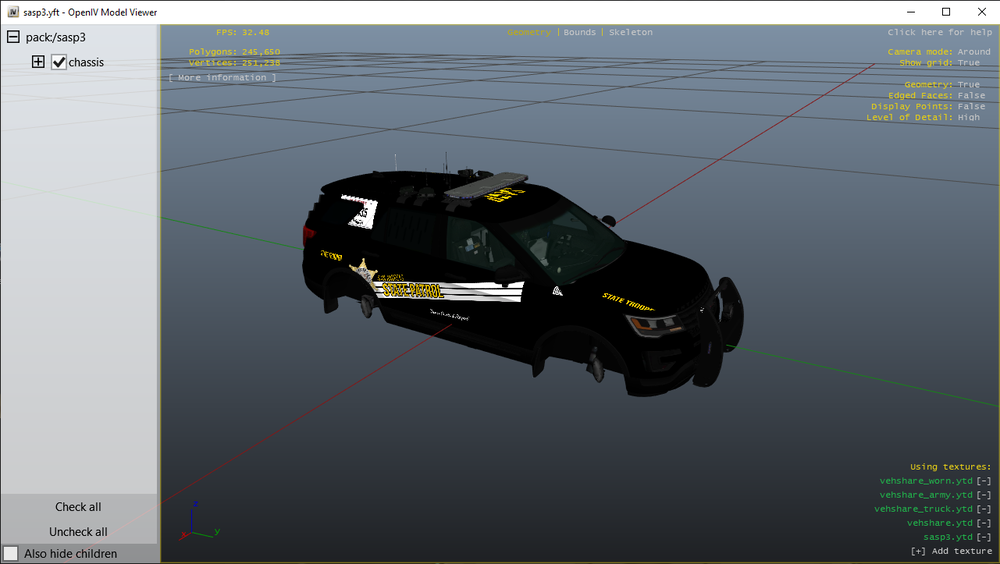Uncheck the chassis visibility checkbox
This screenshot has width=1000, height=564.
pyautogui.click(x=59, y=62)
